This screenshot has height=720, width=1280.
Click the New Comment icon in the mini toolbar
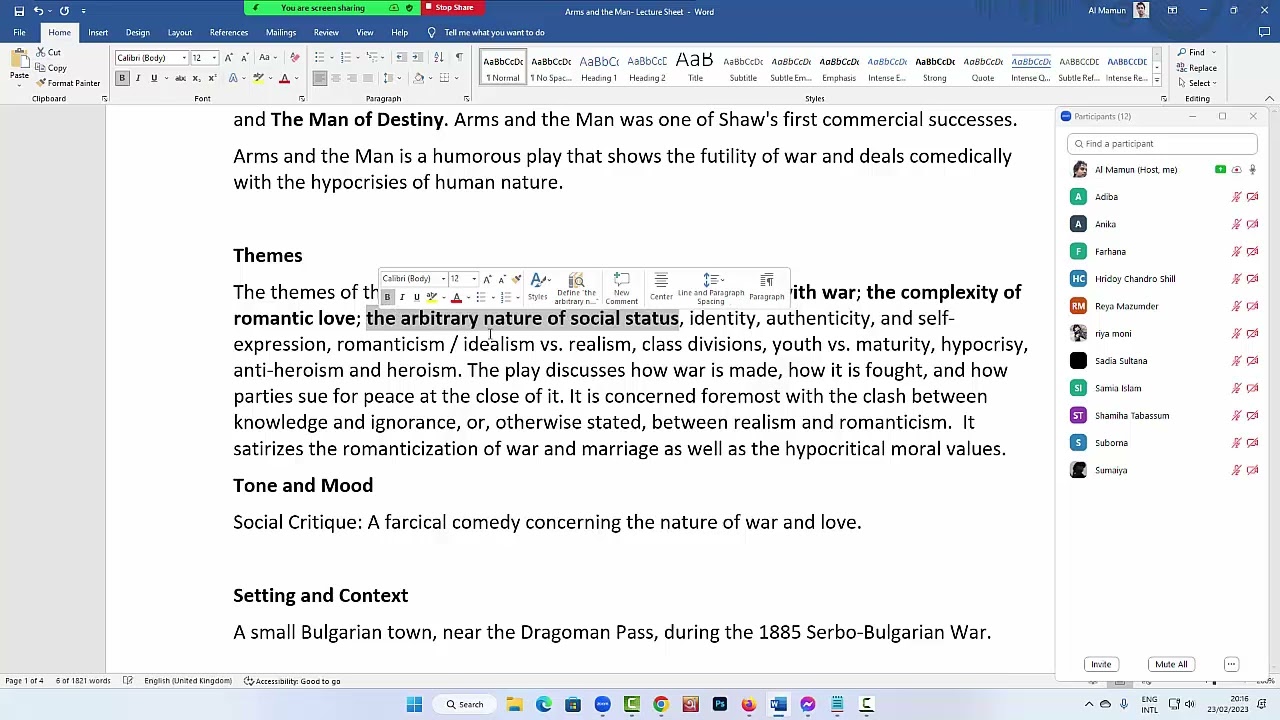point(621,288)
